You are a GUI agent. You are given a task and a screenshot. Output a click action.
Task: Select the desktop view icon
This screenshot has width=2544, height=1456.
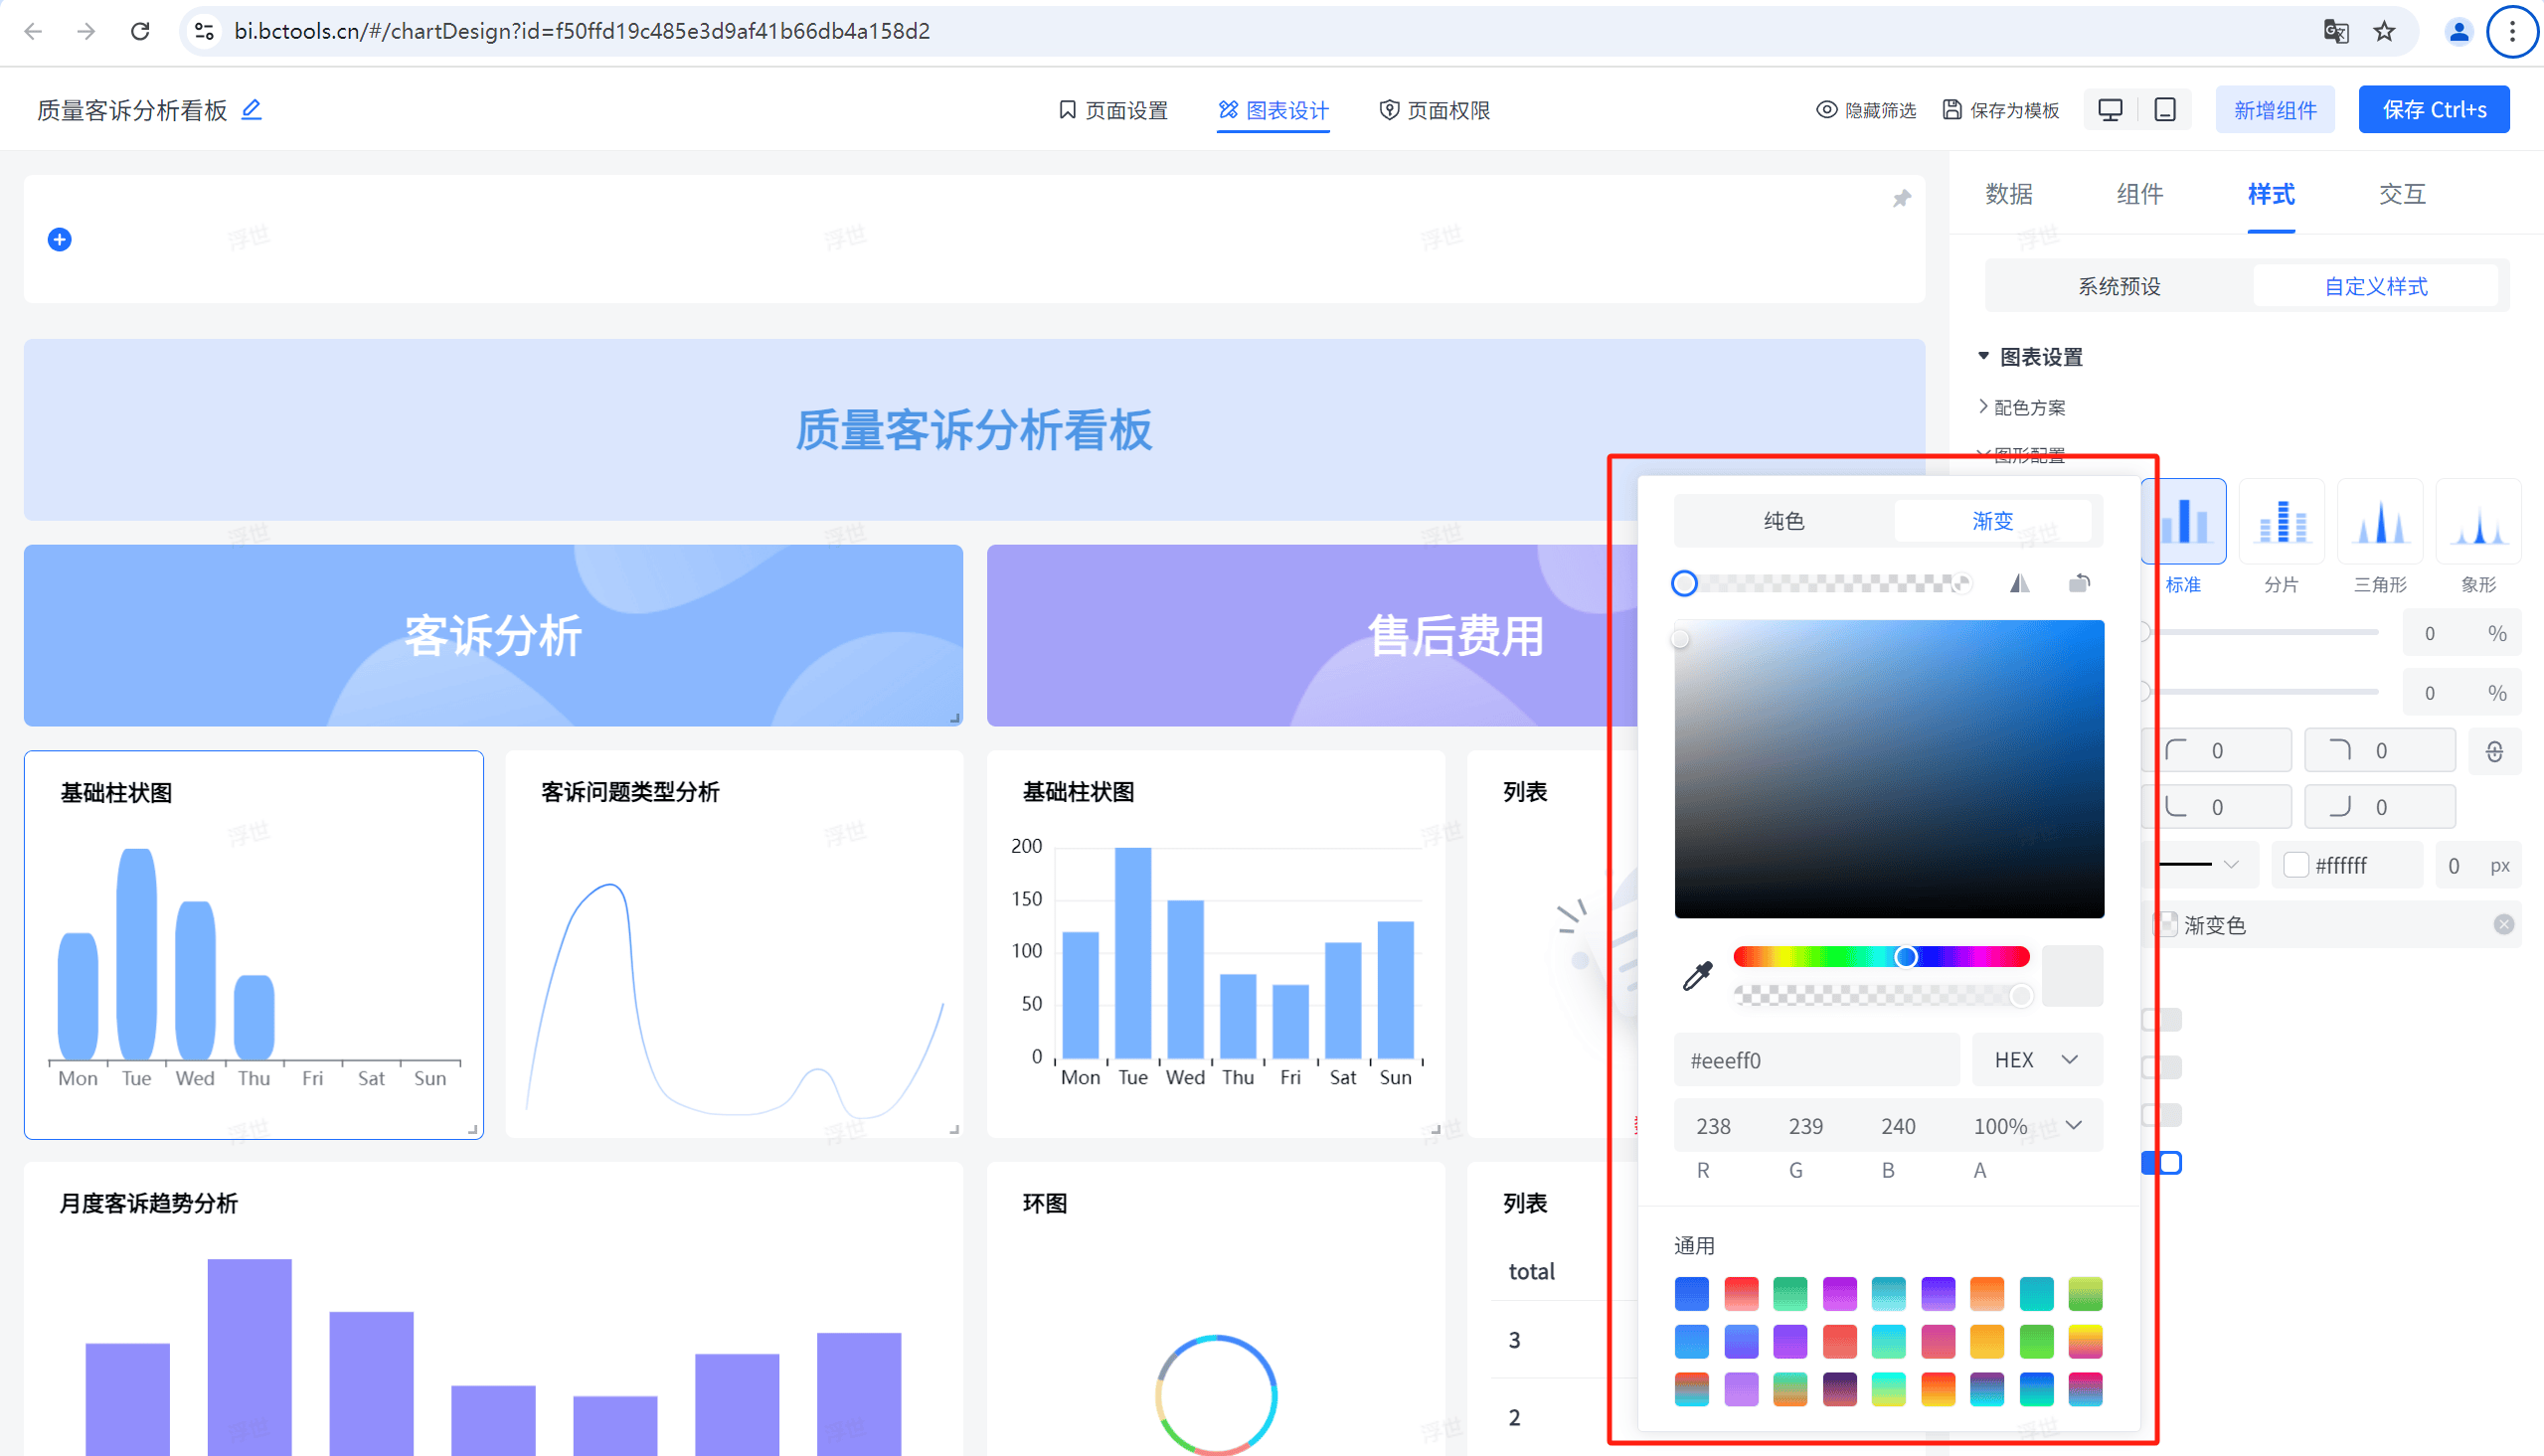pyautogui.click(x=2111, y=110)
